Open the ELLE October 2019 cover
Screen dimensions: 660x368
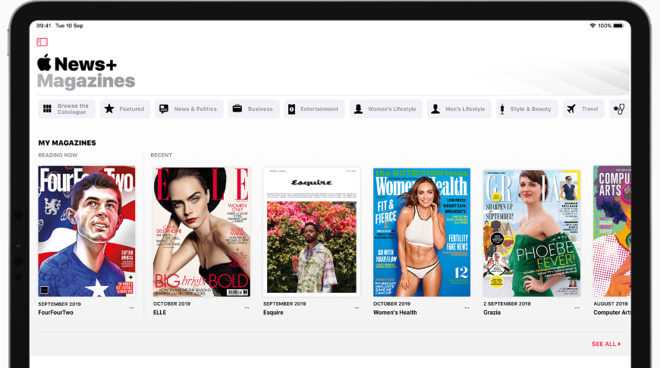tap(201, 232)
